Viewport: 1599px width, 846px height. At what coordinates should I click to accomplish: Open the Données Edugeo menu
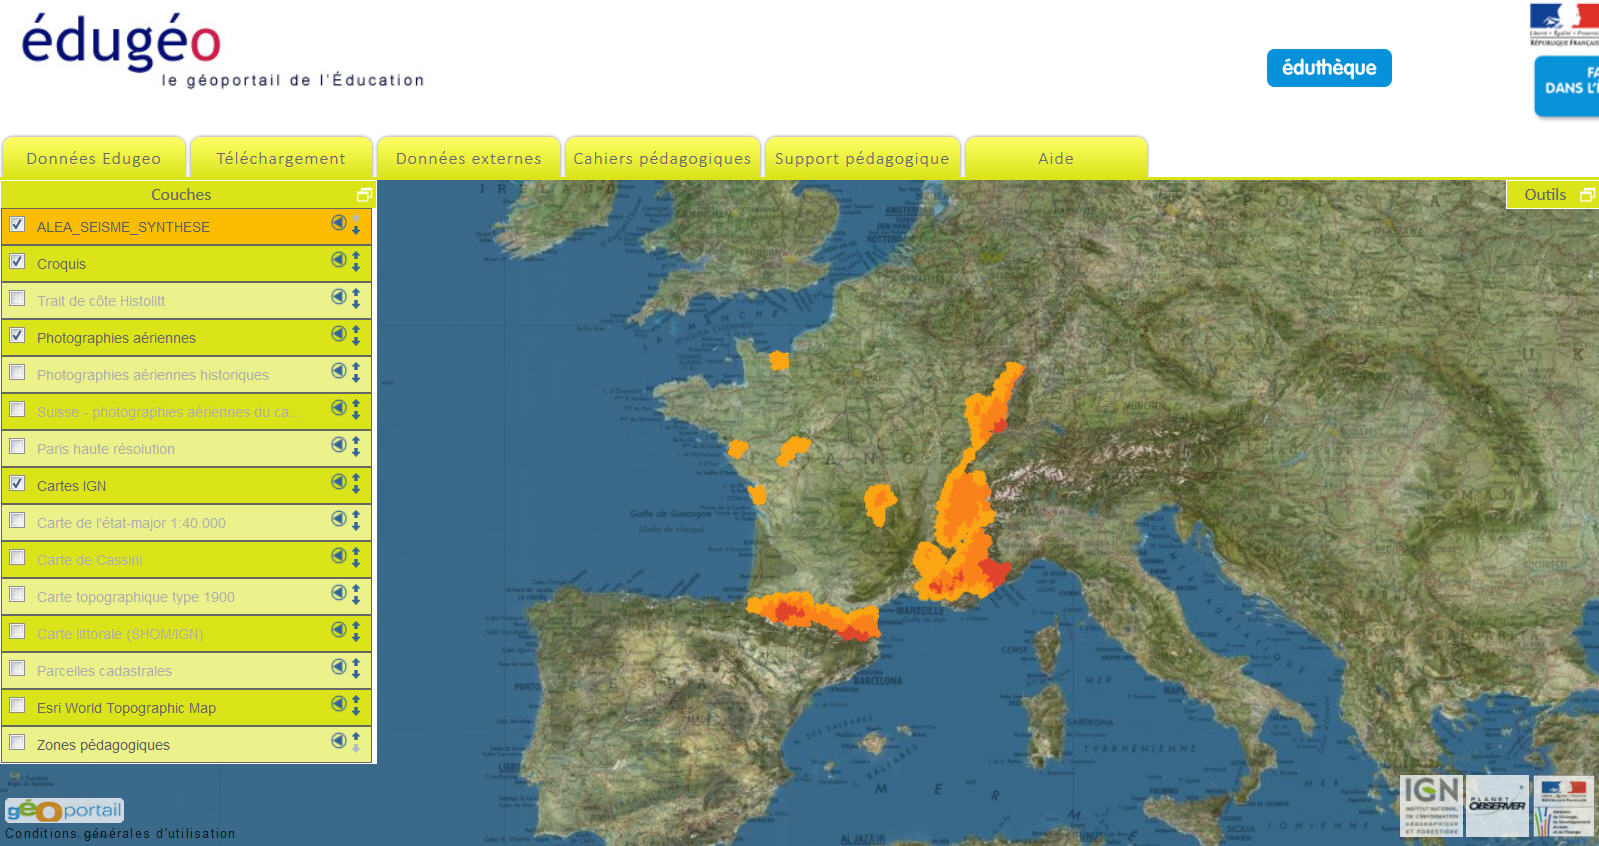(x=94, y=159)
